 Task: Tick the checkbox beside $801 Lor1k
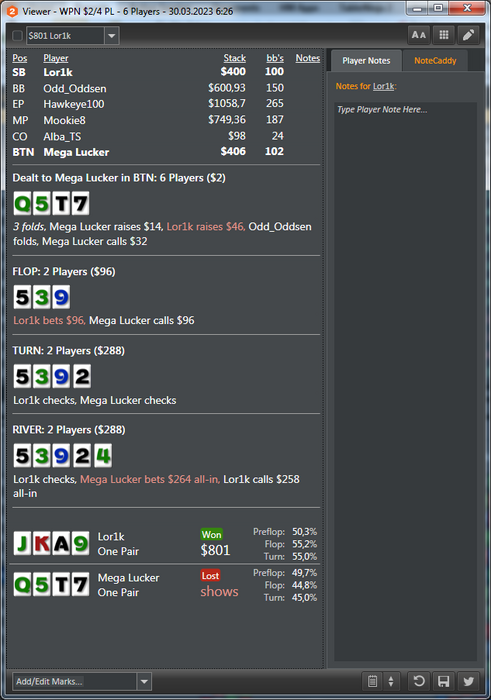click(x=17, y=36)
